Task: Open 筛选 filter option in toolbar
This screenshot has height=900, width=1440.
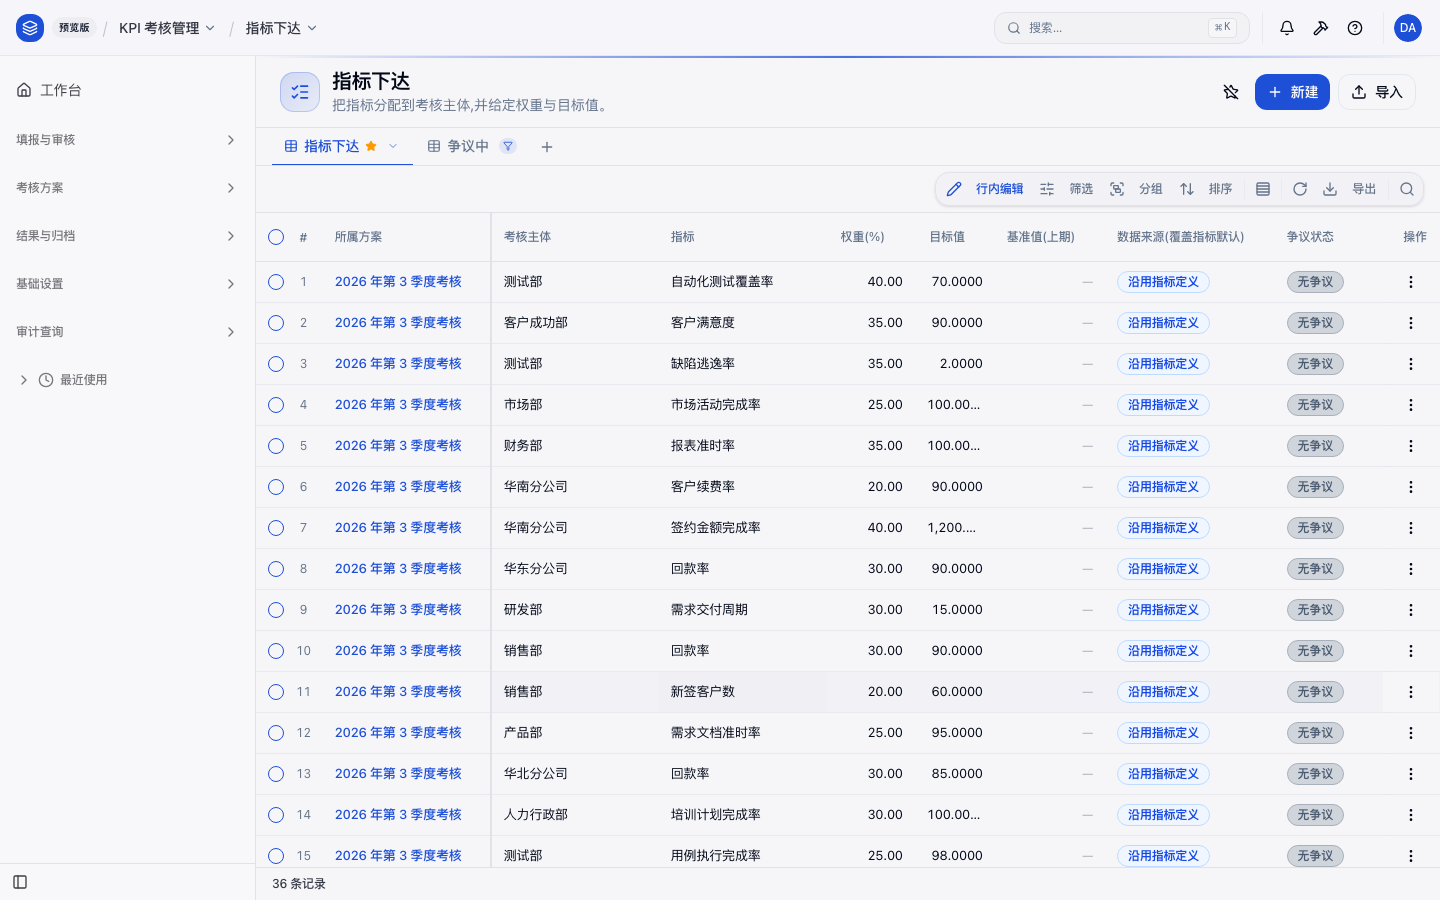Action: (1067, 189)
